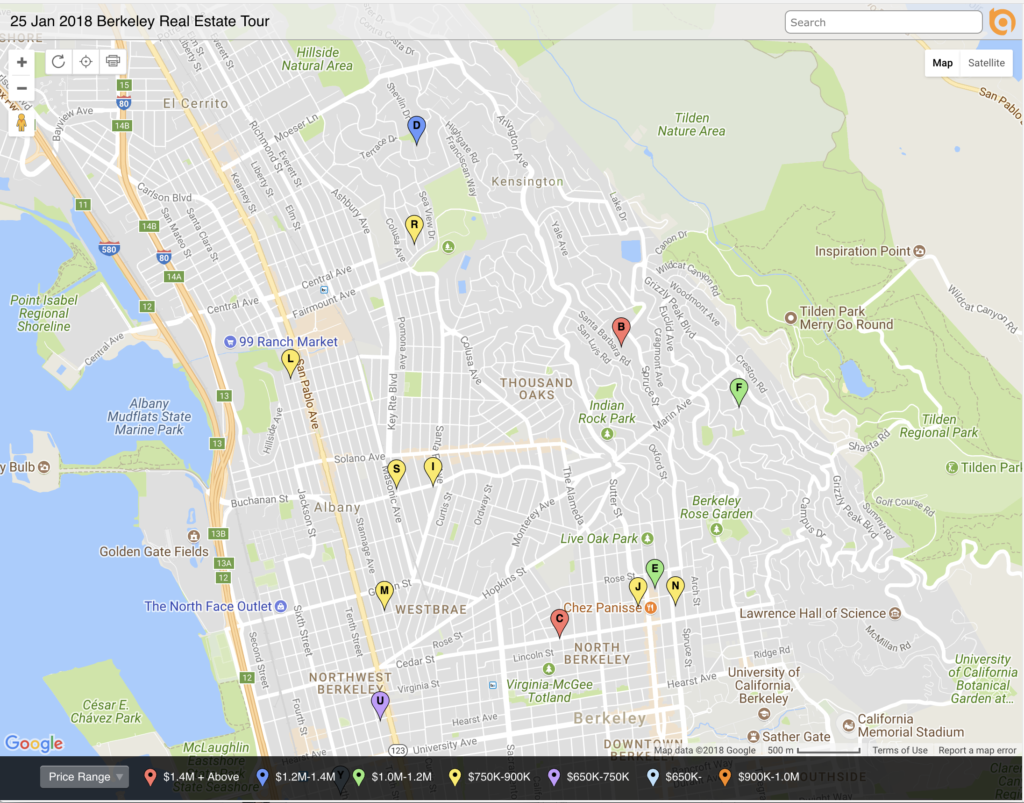Click the Lawrence Hall of Science icon
This screenshot has width=1024, height=803.
895,613
